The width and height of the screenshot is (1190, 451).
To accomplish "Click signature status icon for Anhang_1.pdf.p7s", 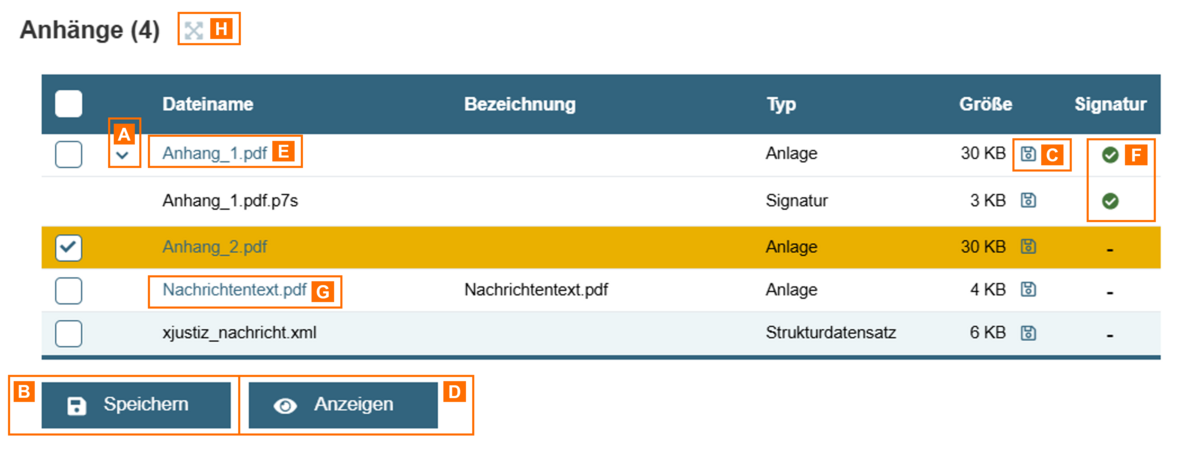I will point(1110,201).
